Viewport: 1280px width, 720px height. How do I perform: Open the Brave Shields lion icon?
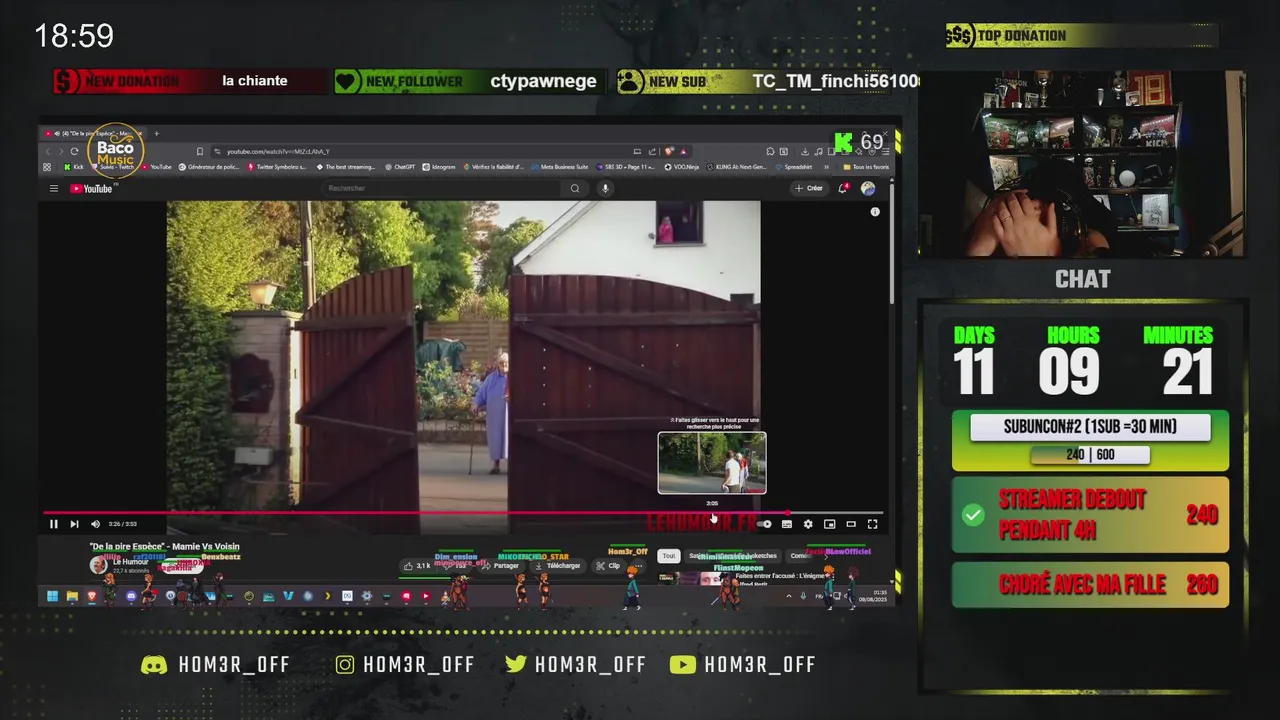(x=669, y=151)
